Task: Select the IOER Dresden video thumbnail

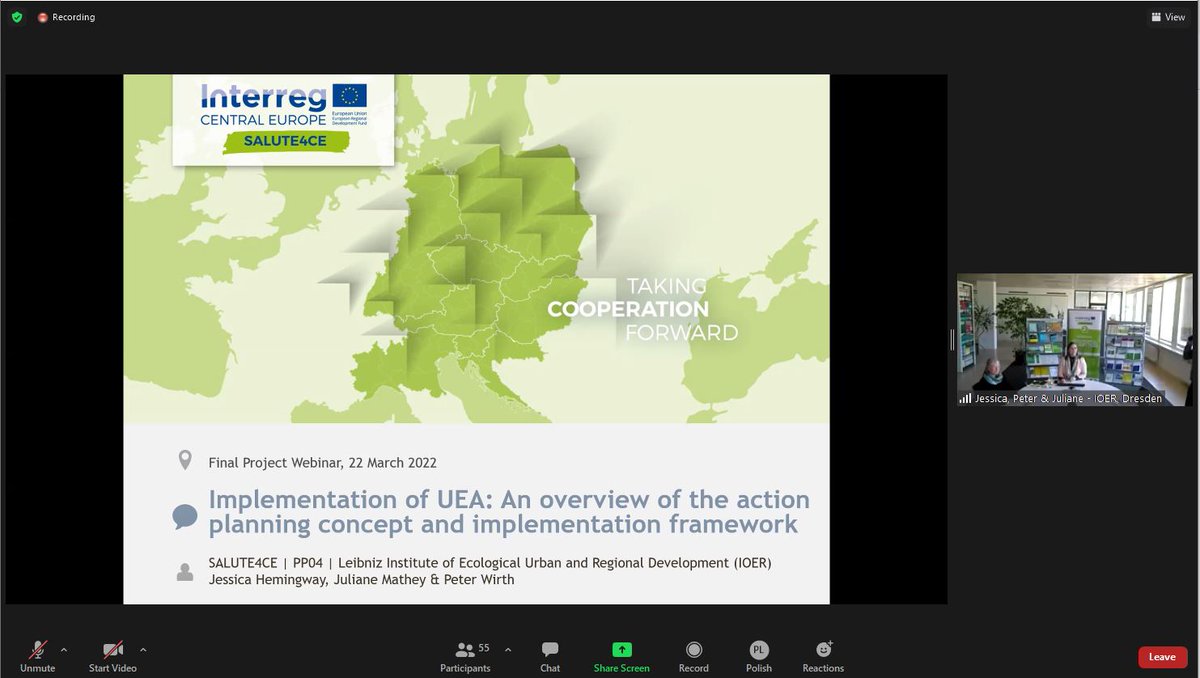Action: [x=1074, y=339]
